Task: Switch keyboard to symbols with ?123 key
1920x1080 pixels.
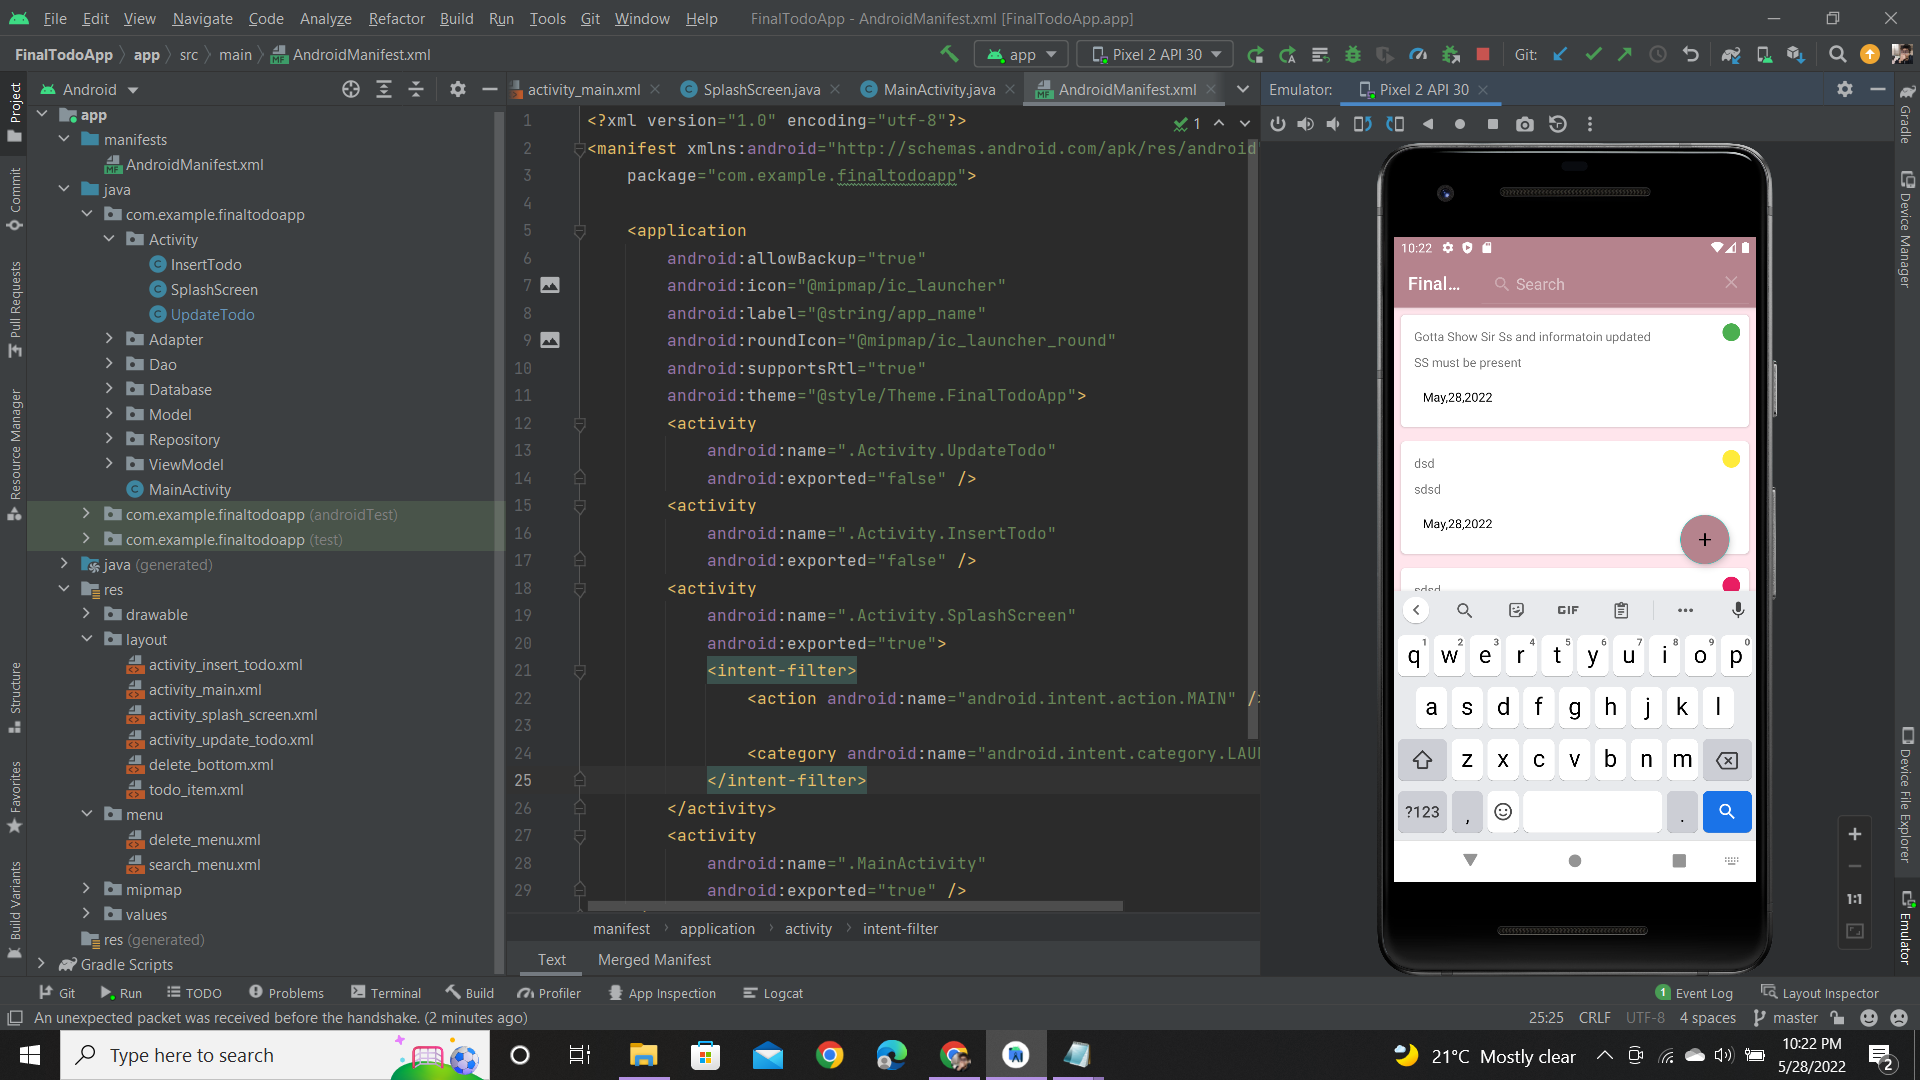Action: tap(1422, 812)
